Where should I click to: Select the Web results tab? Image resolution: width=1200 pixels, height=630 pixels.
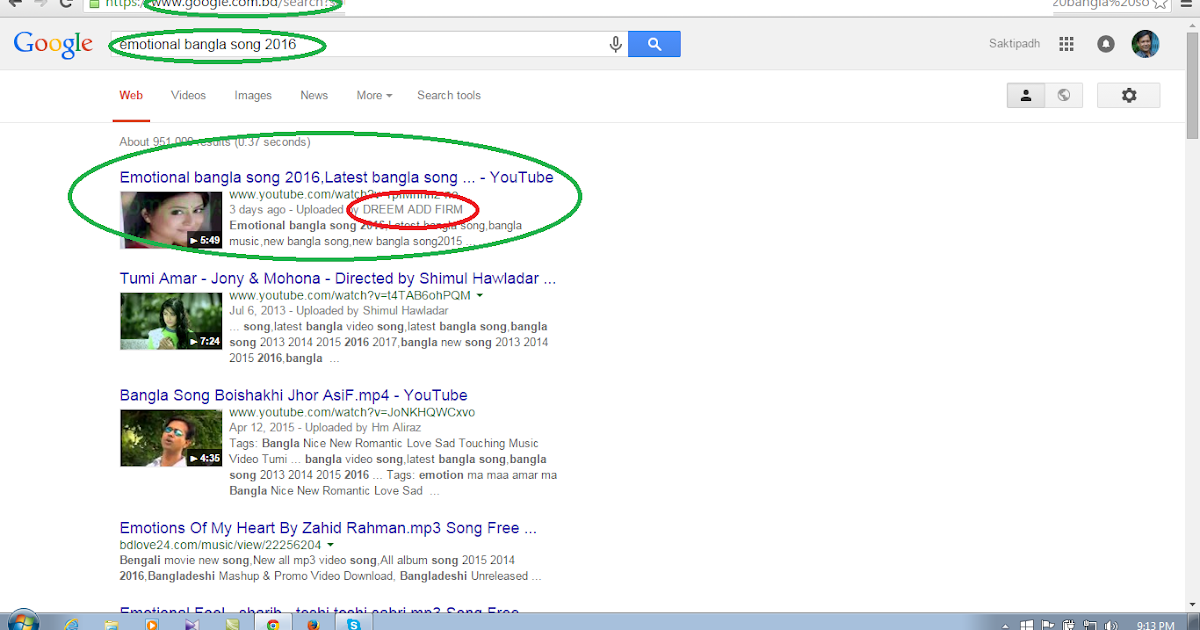pyautogui.click(x=131, y=95)
